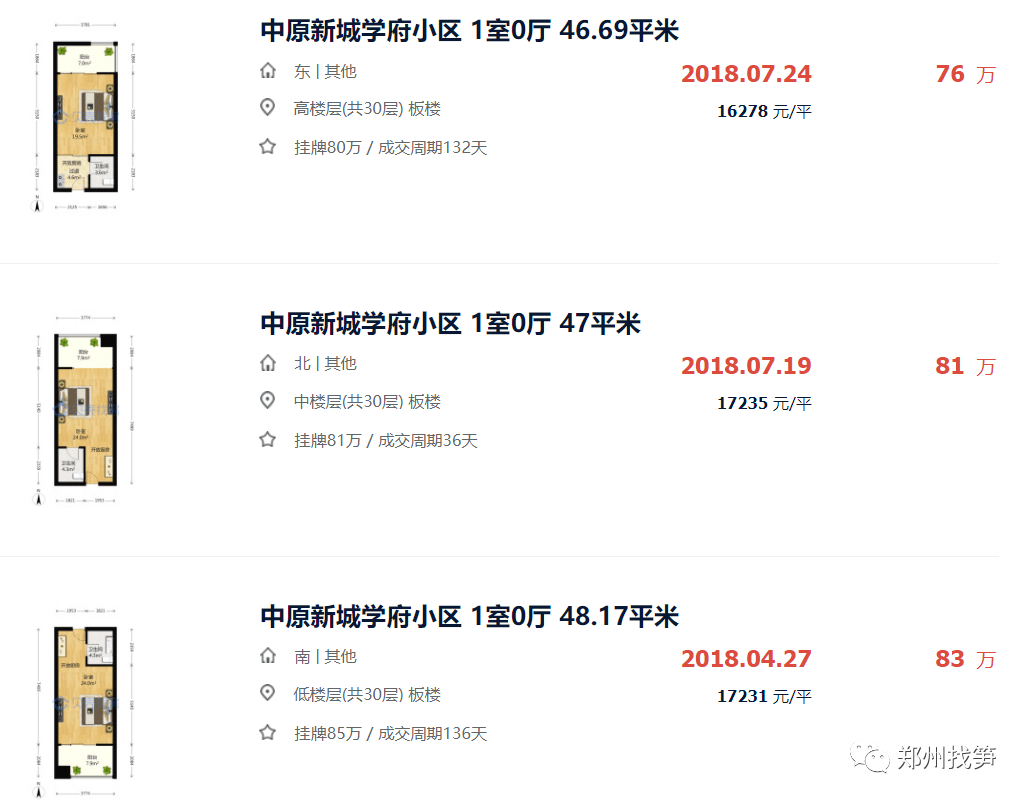
Task: Click house icon beside 南 | 其他
Action: [x=267, y=657]
